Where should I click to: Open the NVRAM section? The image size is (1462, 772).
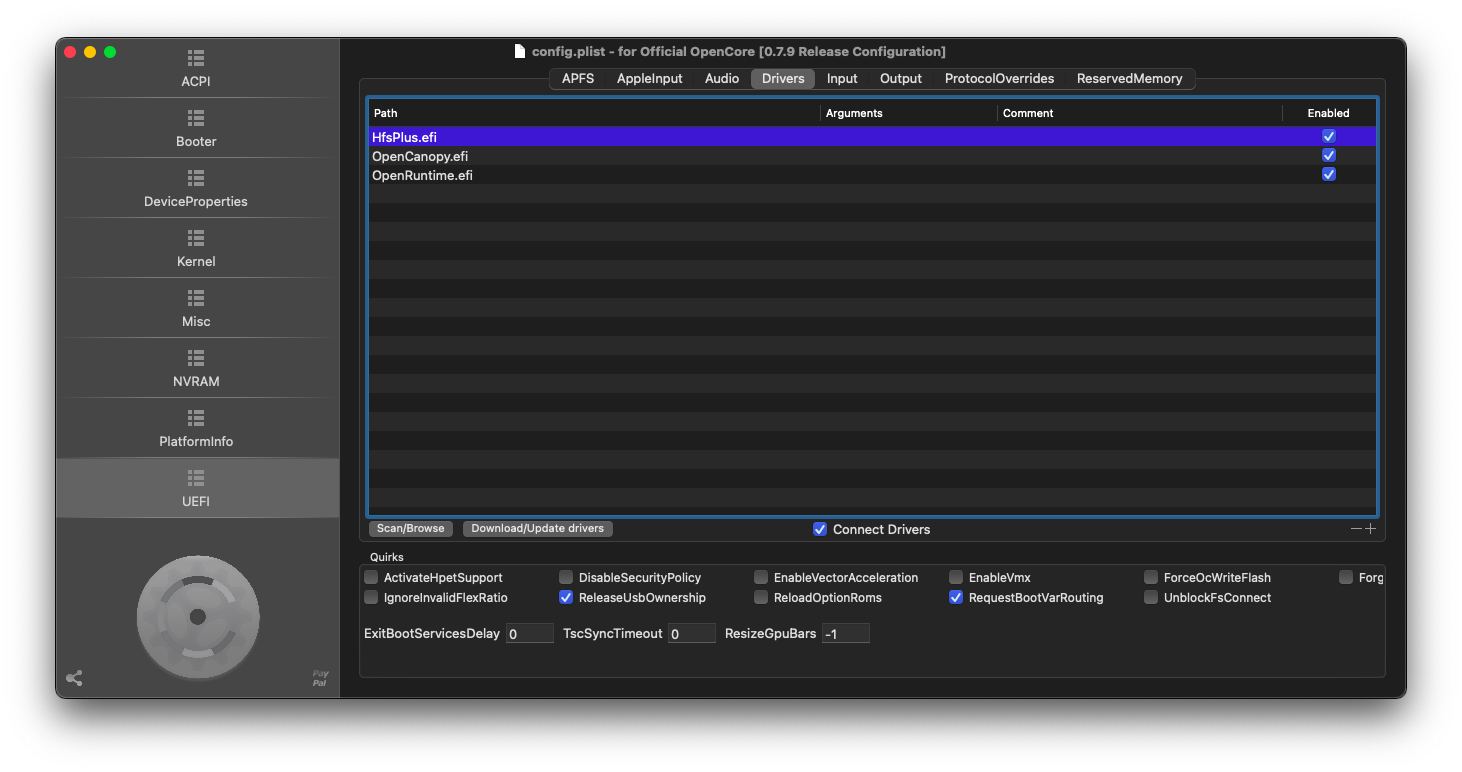click(196, 368)
